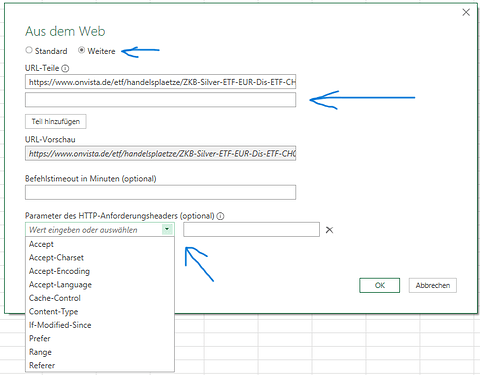Collapse the header name dropdown arrow
Viewport: 480px width, 375px height.
(167, 229)
